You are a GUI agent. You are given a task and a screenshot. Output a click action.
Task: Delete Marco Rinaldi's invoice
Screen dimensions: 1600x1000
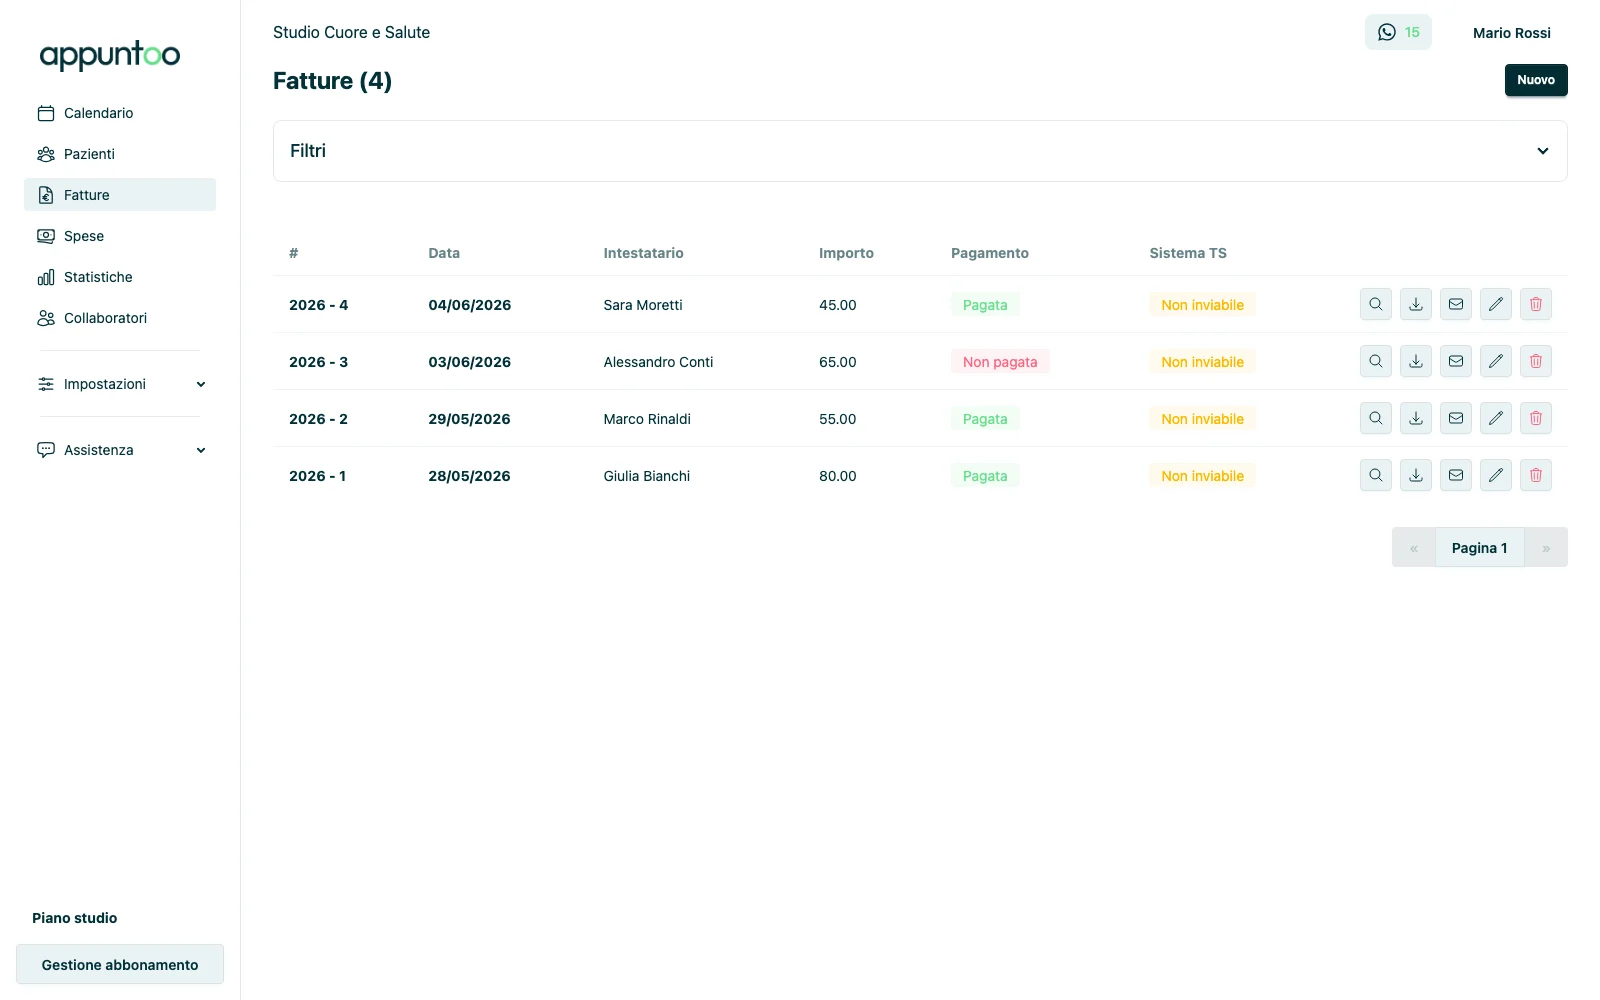(x=1536, y=418)
